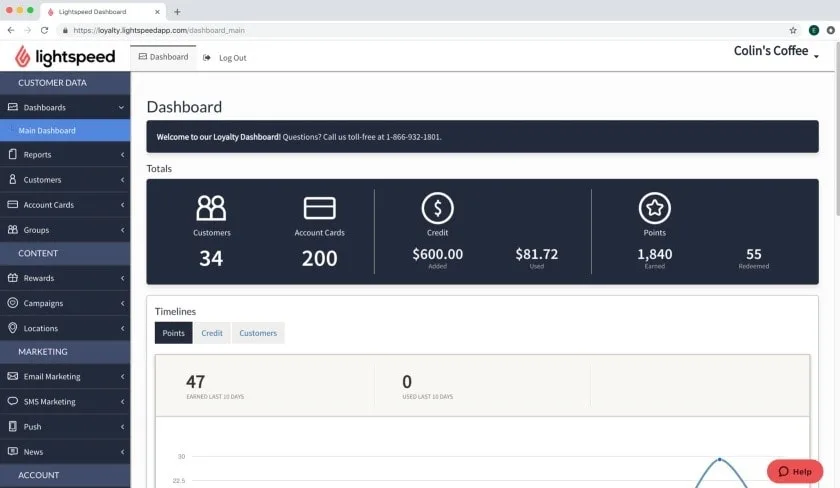Expand the Campaigns sidebar section
Viewport: 840px width, 488px height.
click(65, 303)
